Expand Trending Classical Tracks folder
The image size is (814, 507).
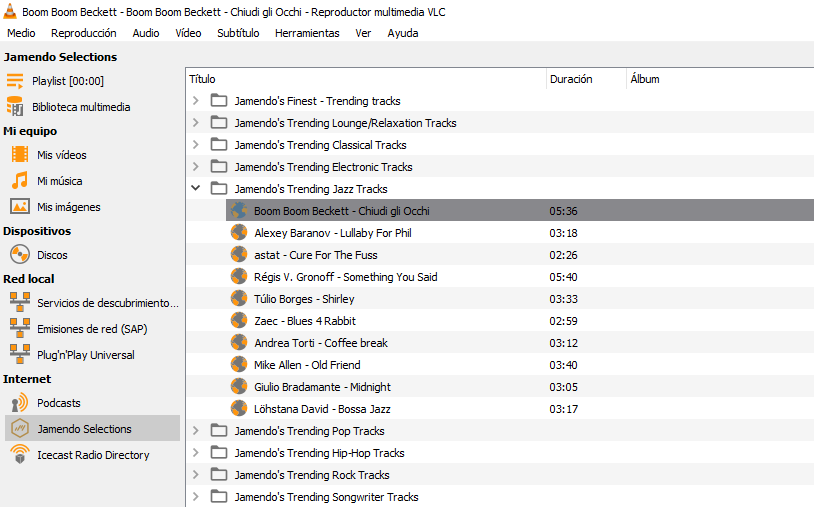click(196, 144)
